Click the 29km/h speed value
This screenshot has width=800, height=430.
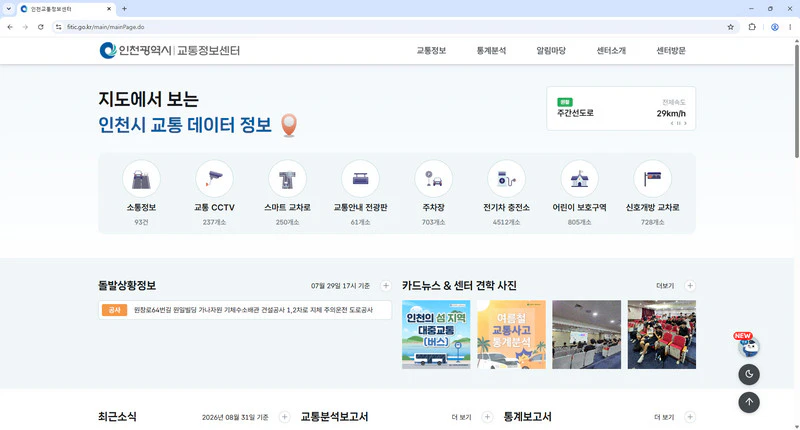click(x=671, y=113)
